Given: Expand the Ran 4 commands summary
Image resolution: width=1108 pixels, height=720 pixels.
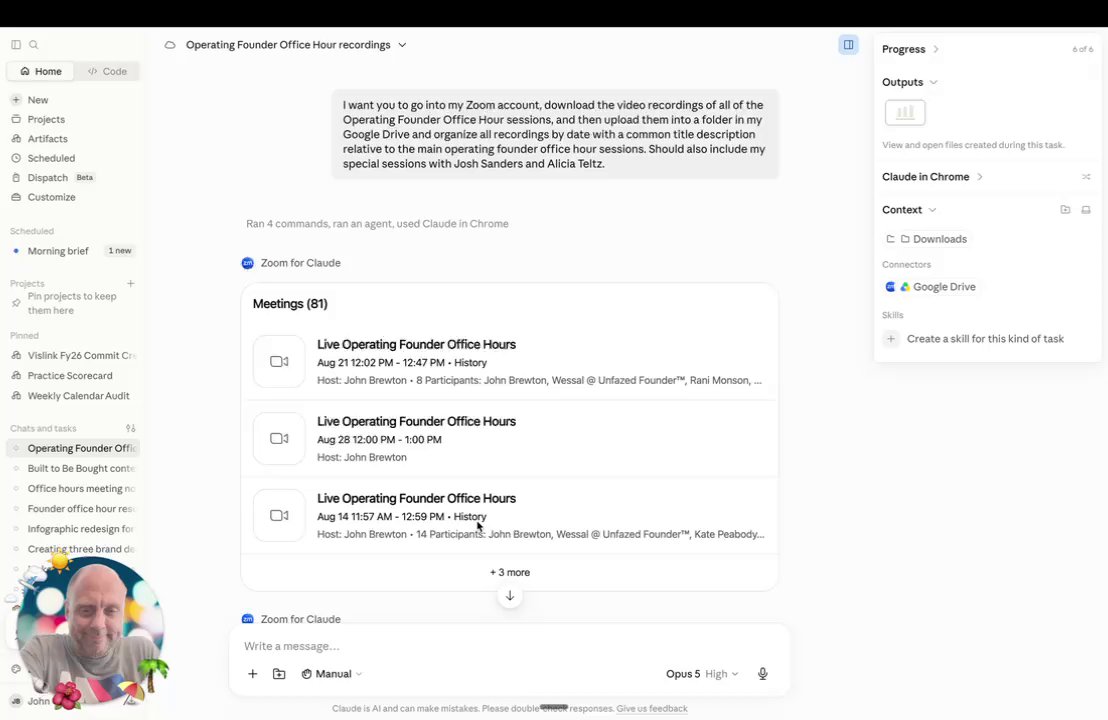Looking at the screenshot, I should (x=377, y=223).
